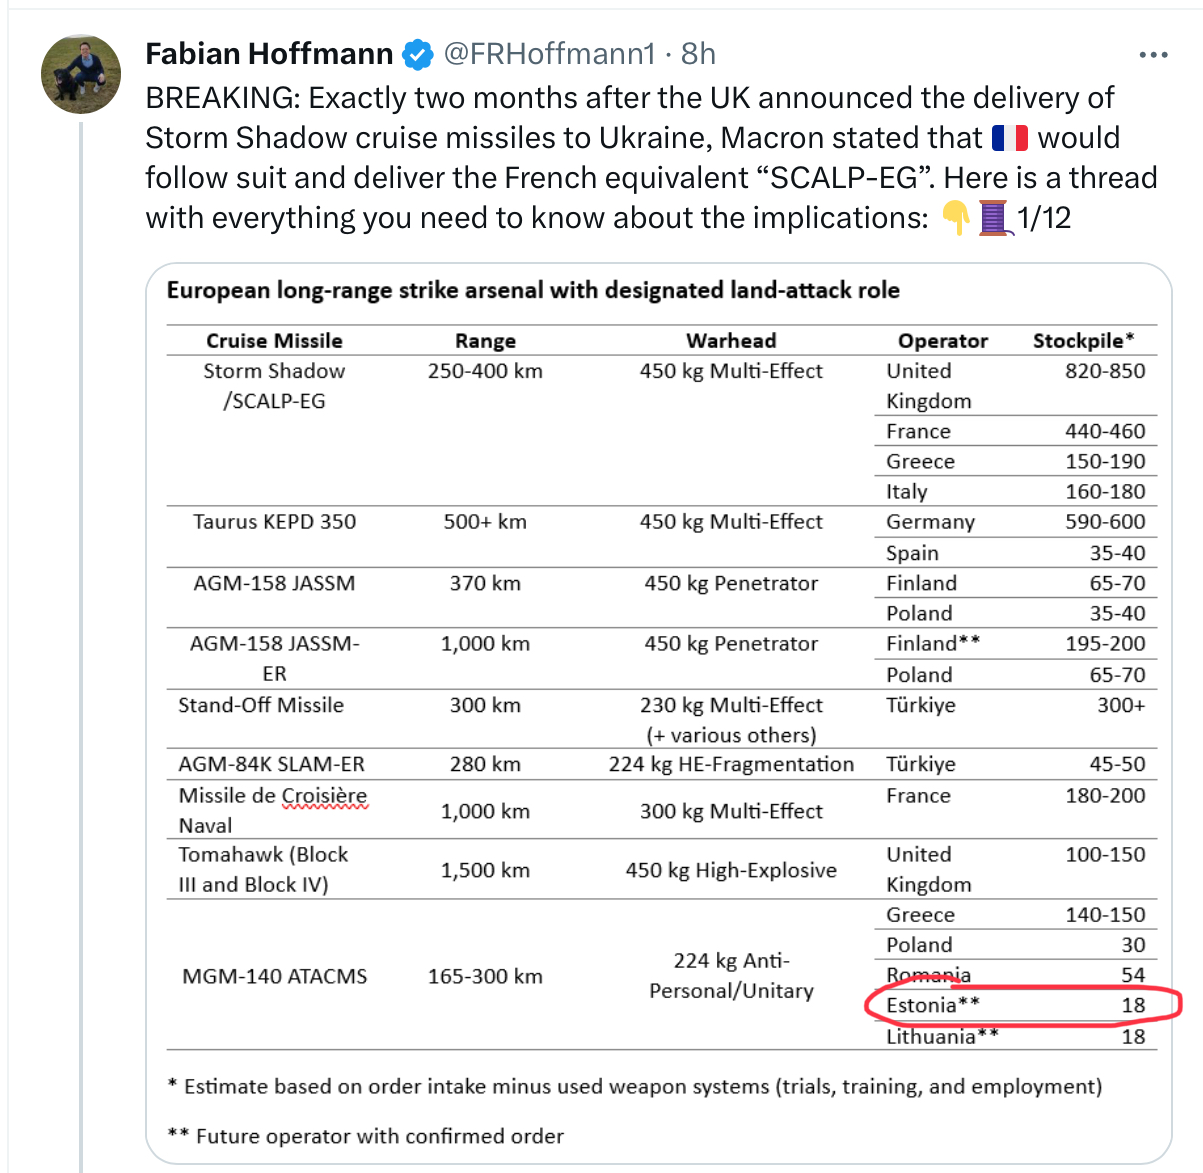Click the French flag emoji in tweet

1010,138
